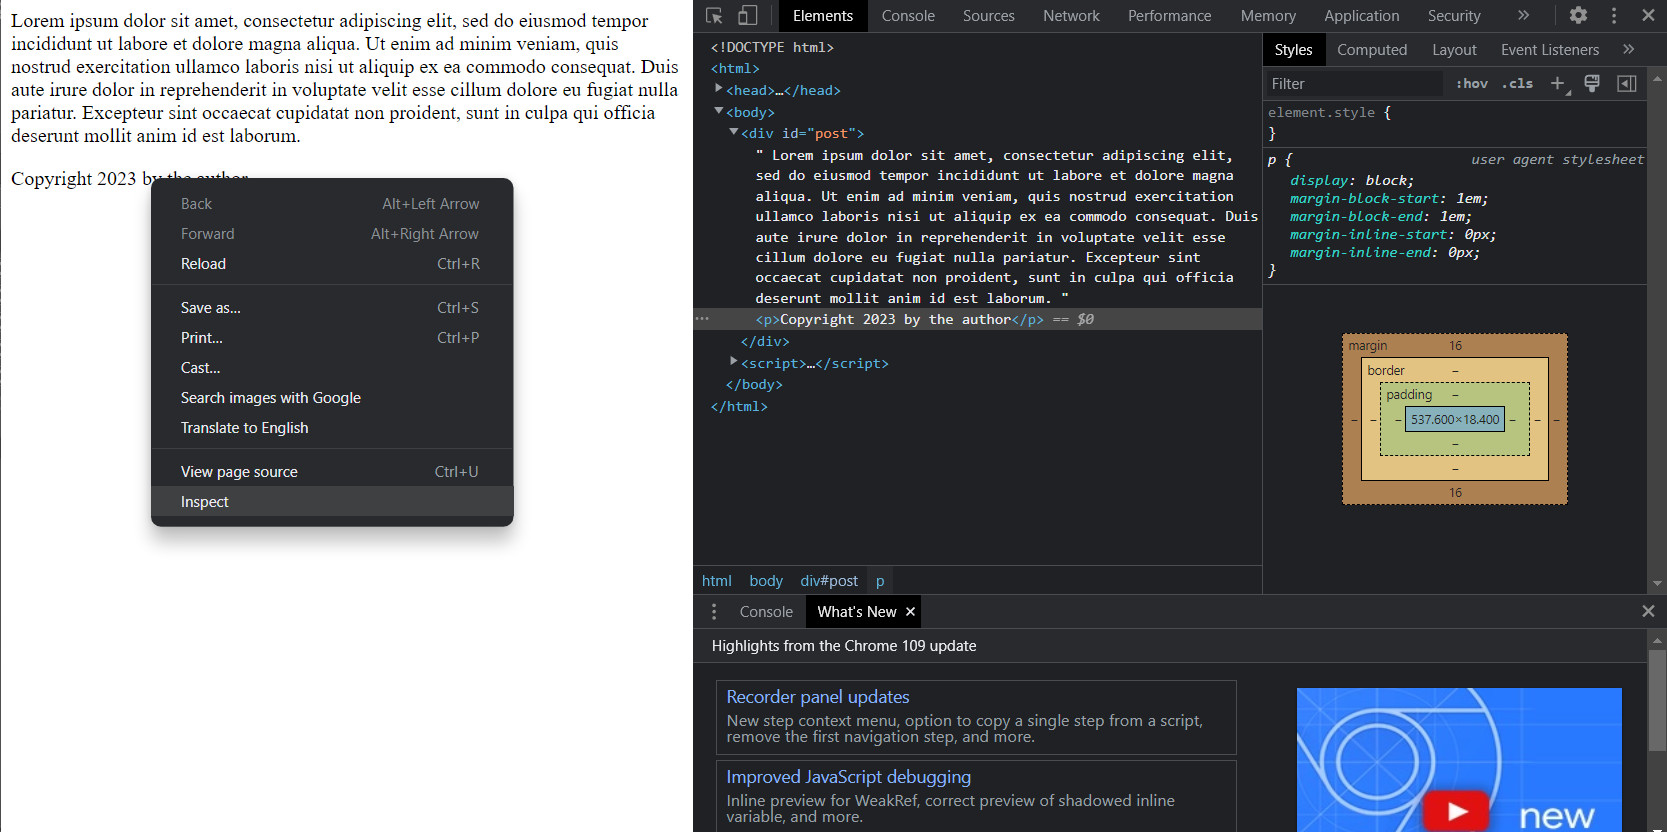Screen dimensions: 1667x832
Task: Open the Sources tab
Action: click(988, 16)
